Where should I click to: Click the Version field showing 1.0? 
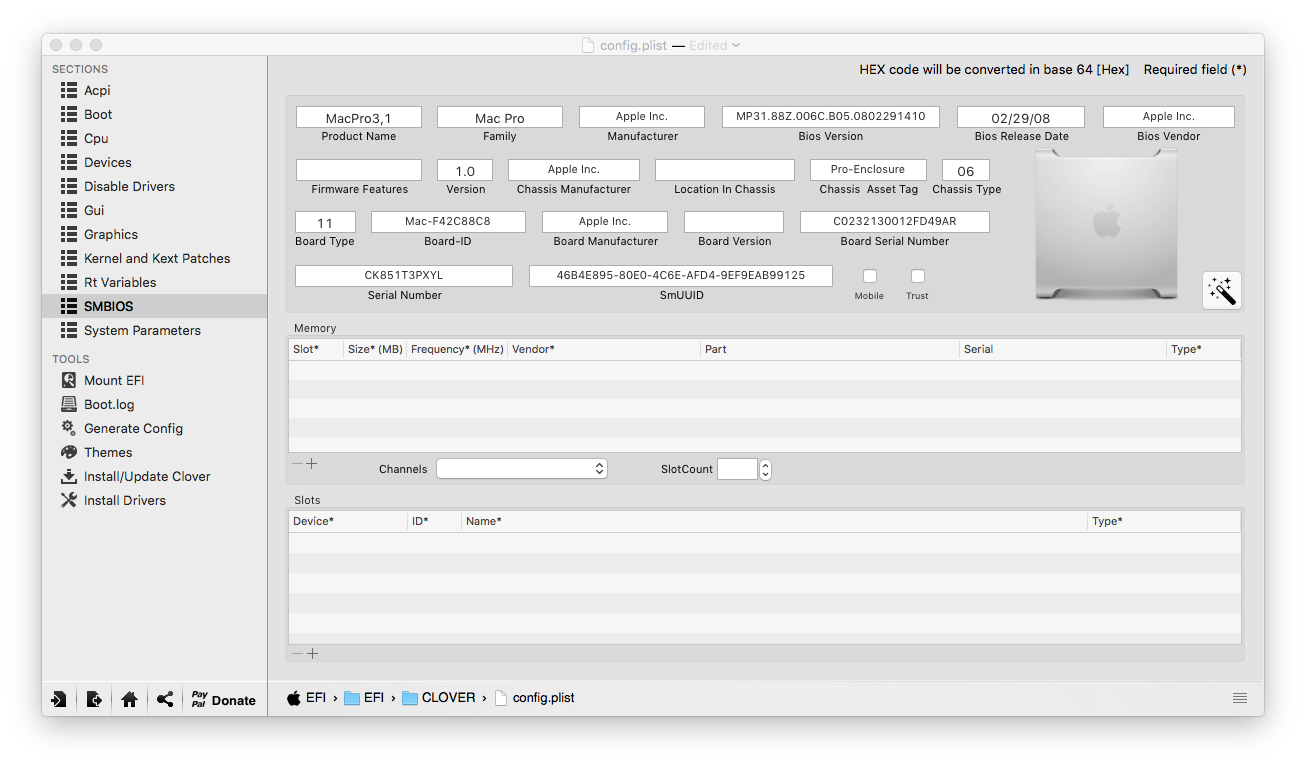[466, 170]
